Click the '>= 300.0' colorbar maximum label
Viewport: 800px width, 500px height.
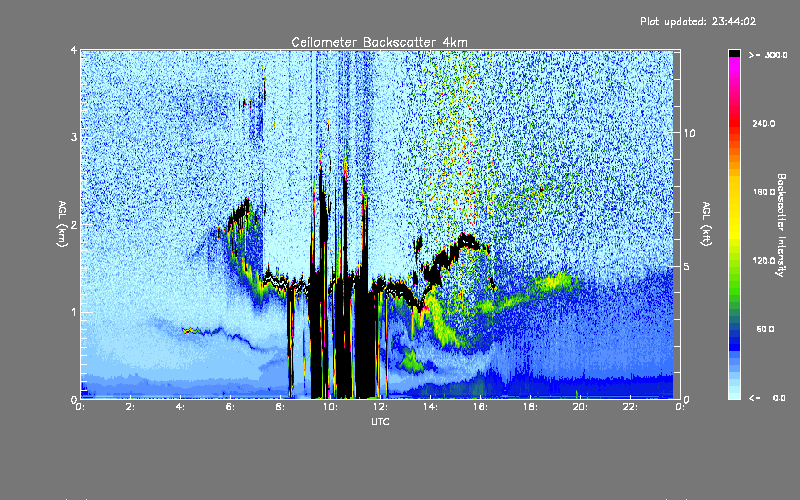click(768, 55)
